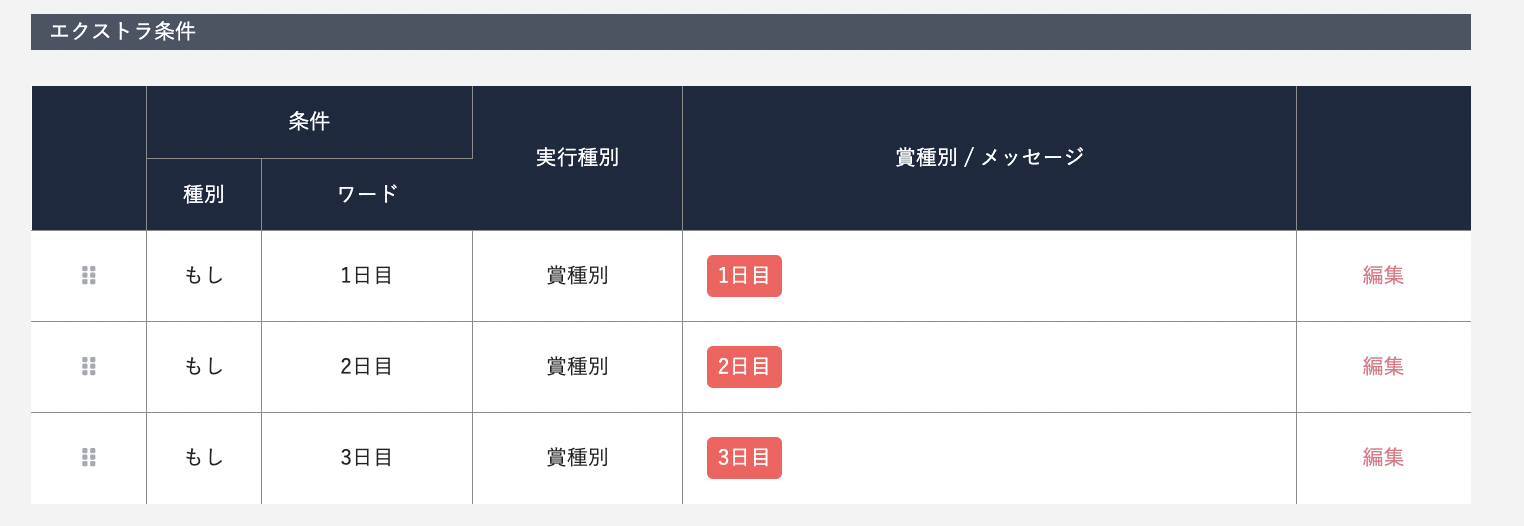Click もし in the third row
The width and height of the screenshot is (1524, 526).
coord(204,458)
